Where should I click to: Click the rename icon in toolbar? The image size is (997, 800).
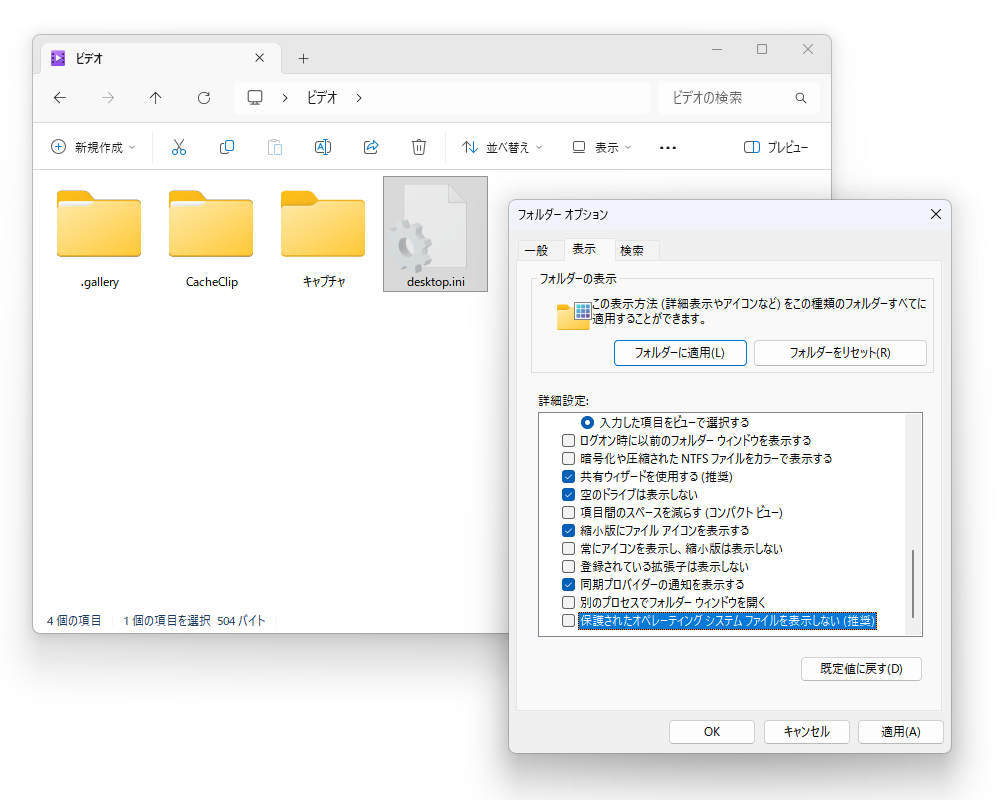click(323, 148)
